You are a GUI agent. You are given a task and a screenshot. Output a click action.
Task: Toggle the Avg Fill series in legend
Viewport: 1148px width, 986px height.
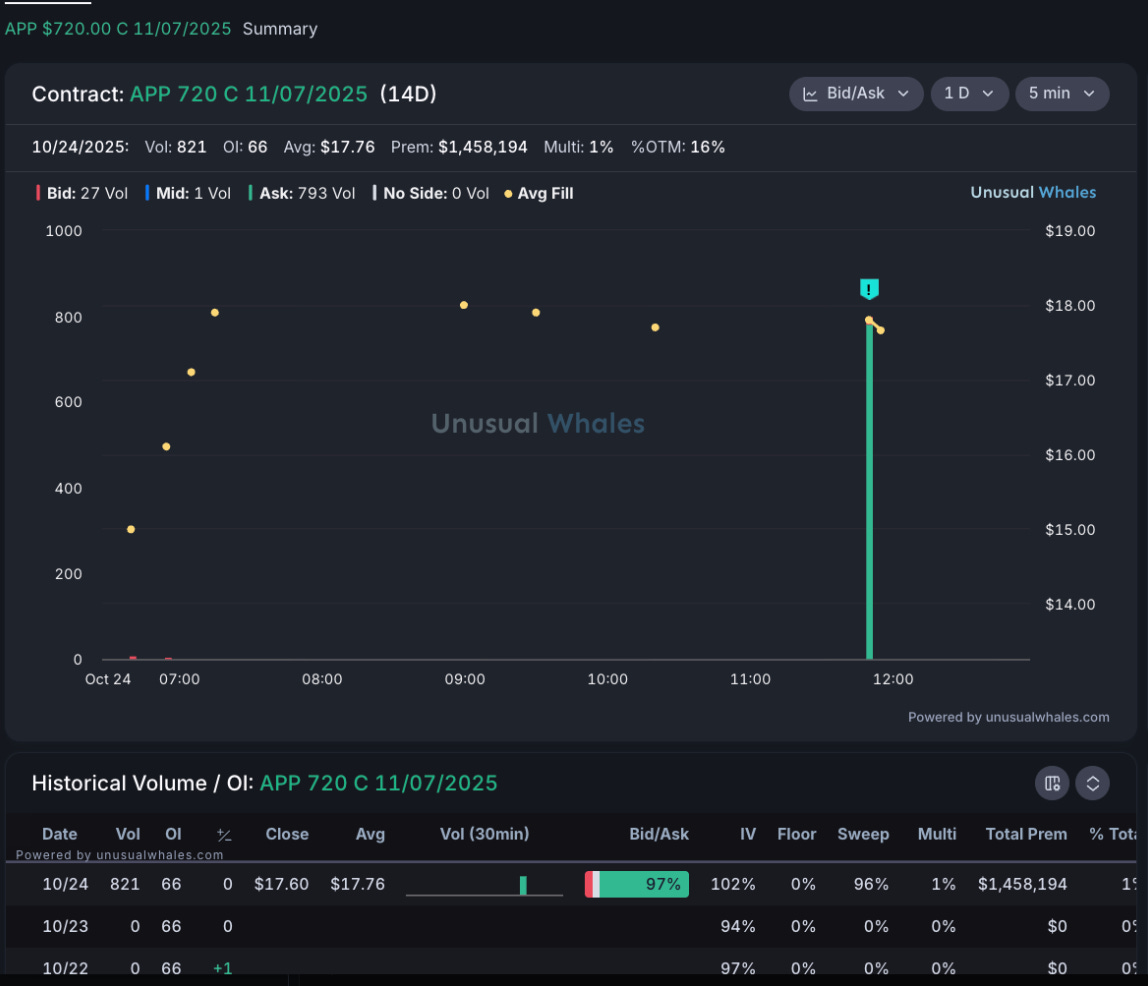tap(539, 193)
